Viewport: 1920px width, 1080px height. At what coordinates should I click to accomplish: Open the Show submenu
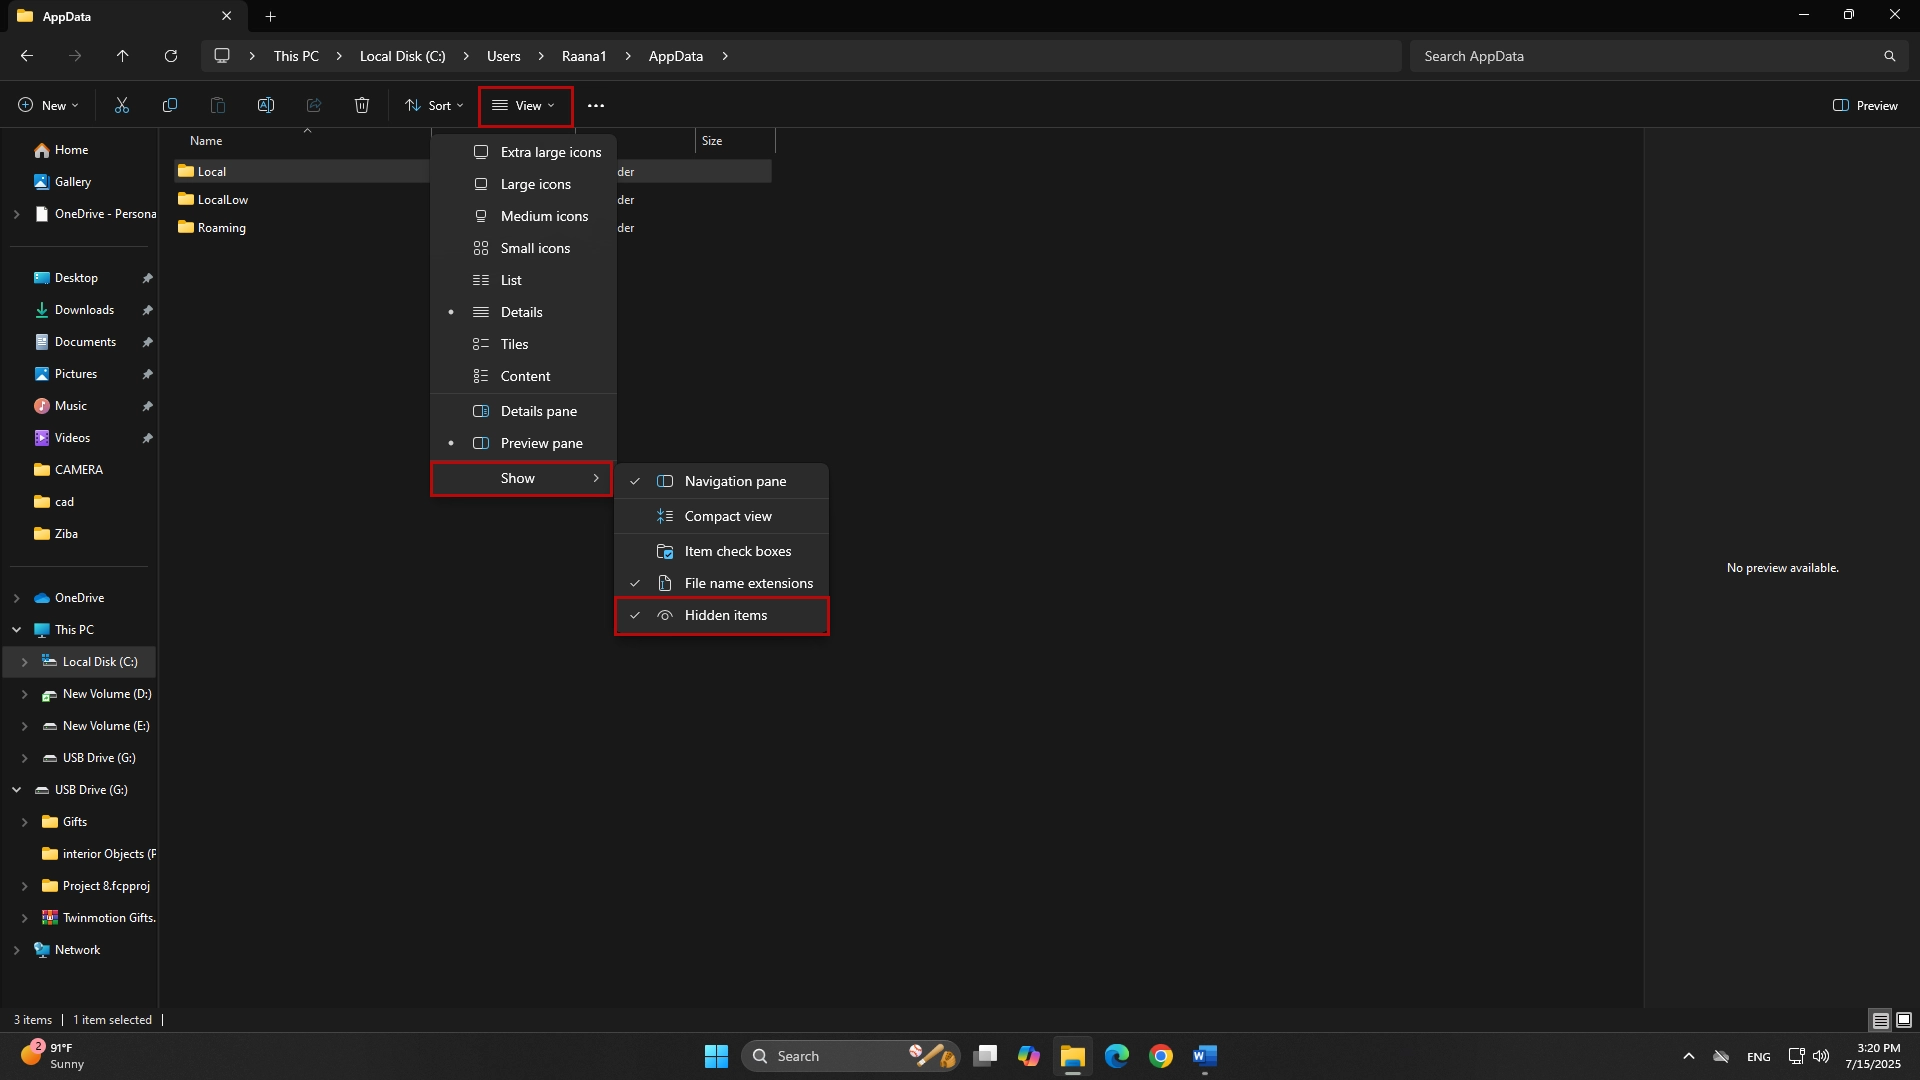pos(521,478)
